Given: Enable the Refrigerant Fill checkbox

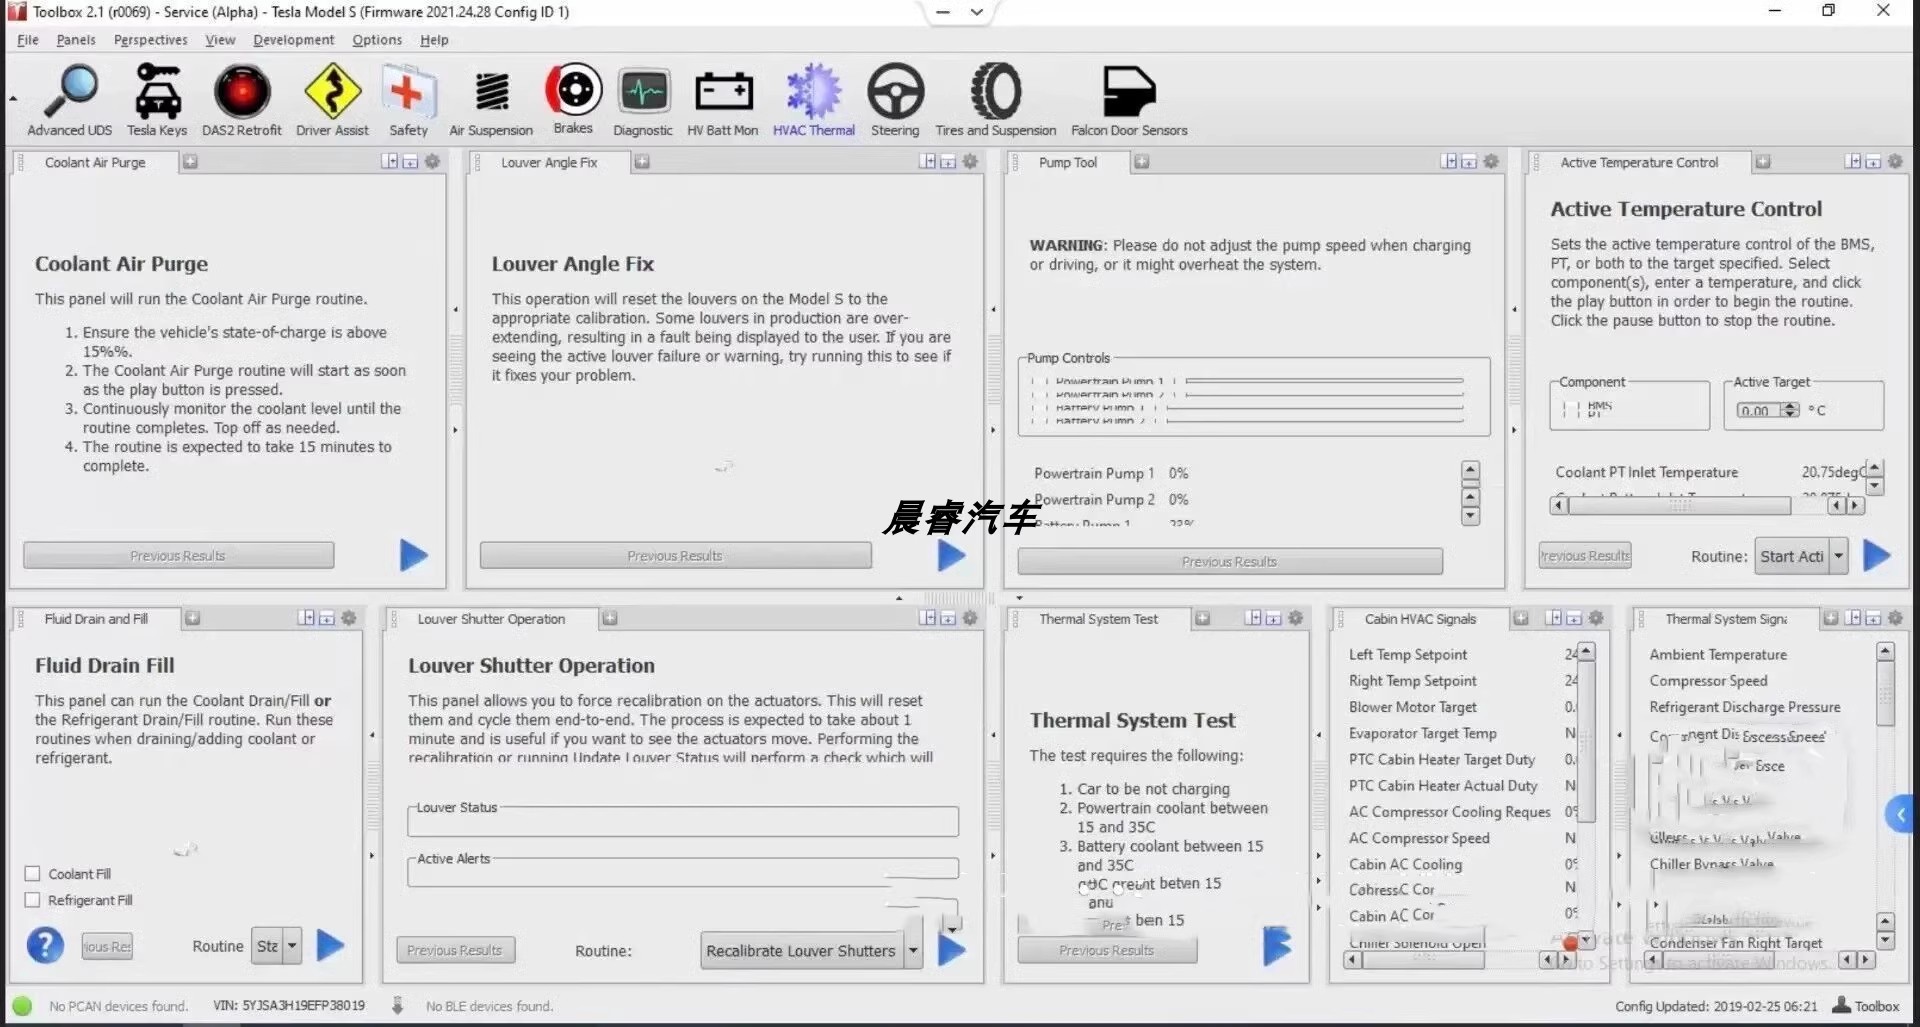Looking at the screenshot, I should click(x=32, y=899).
